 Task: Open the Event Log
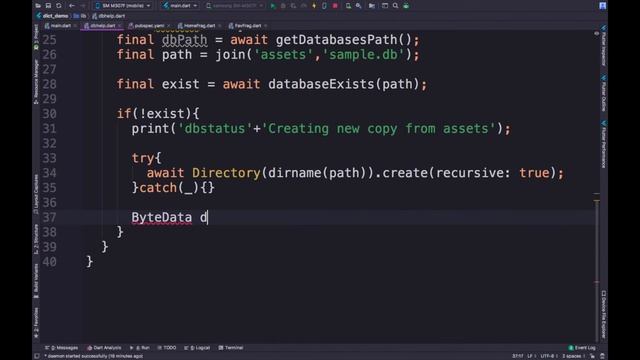[582, 348]
